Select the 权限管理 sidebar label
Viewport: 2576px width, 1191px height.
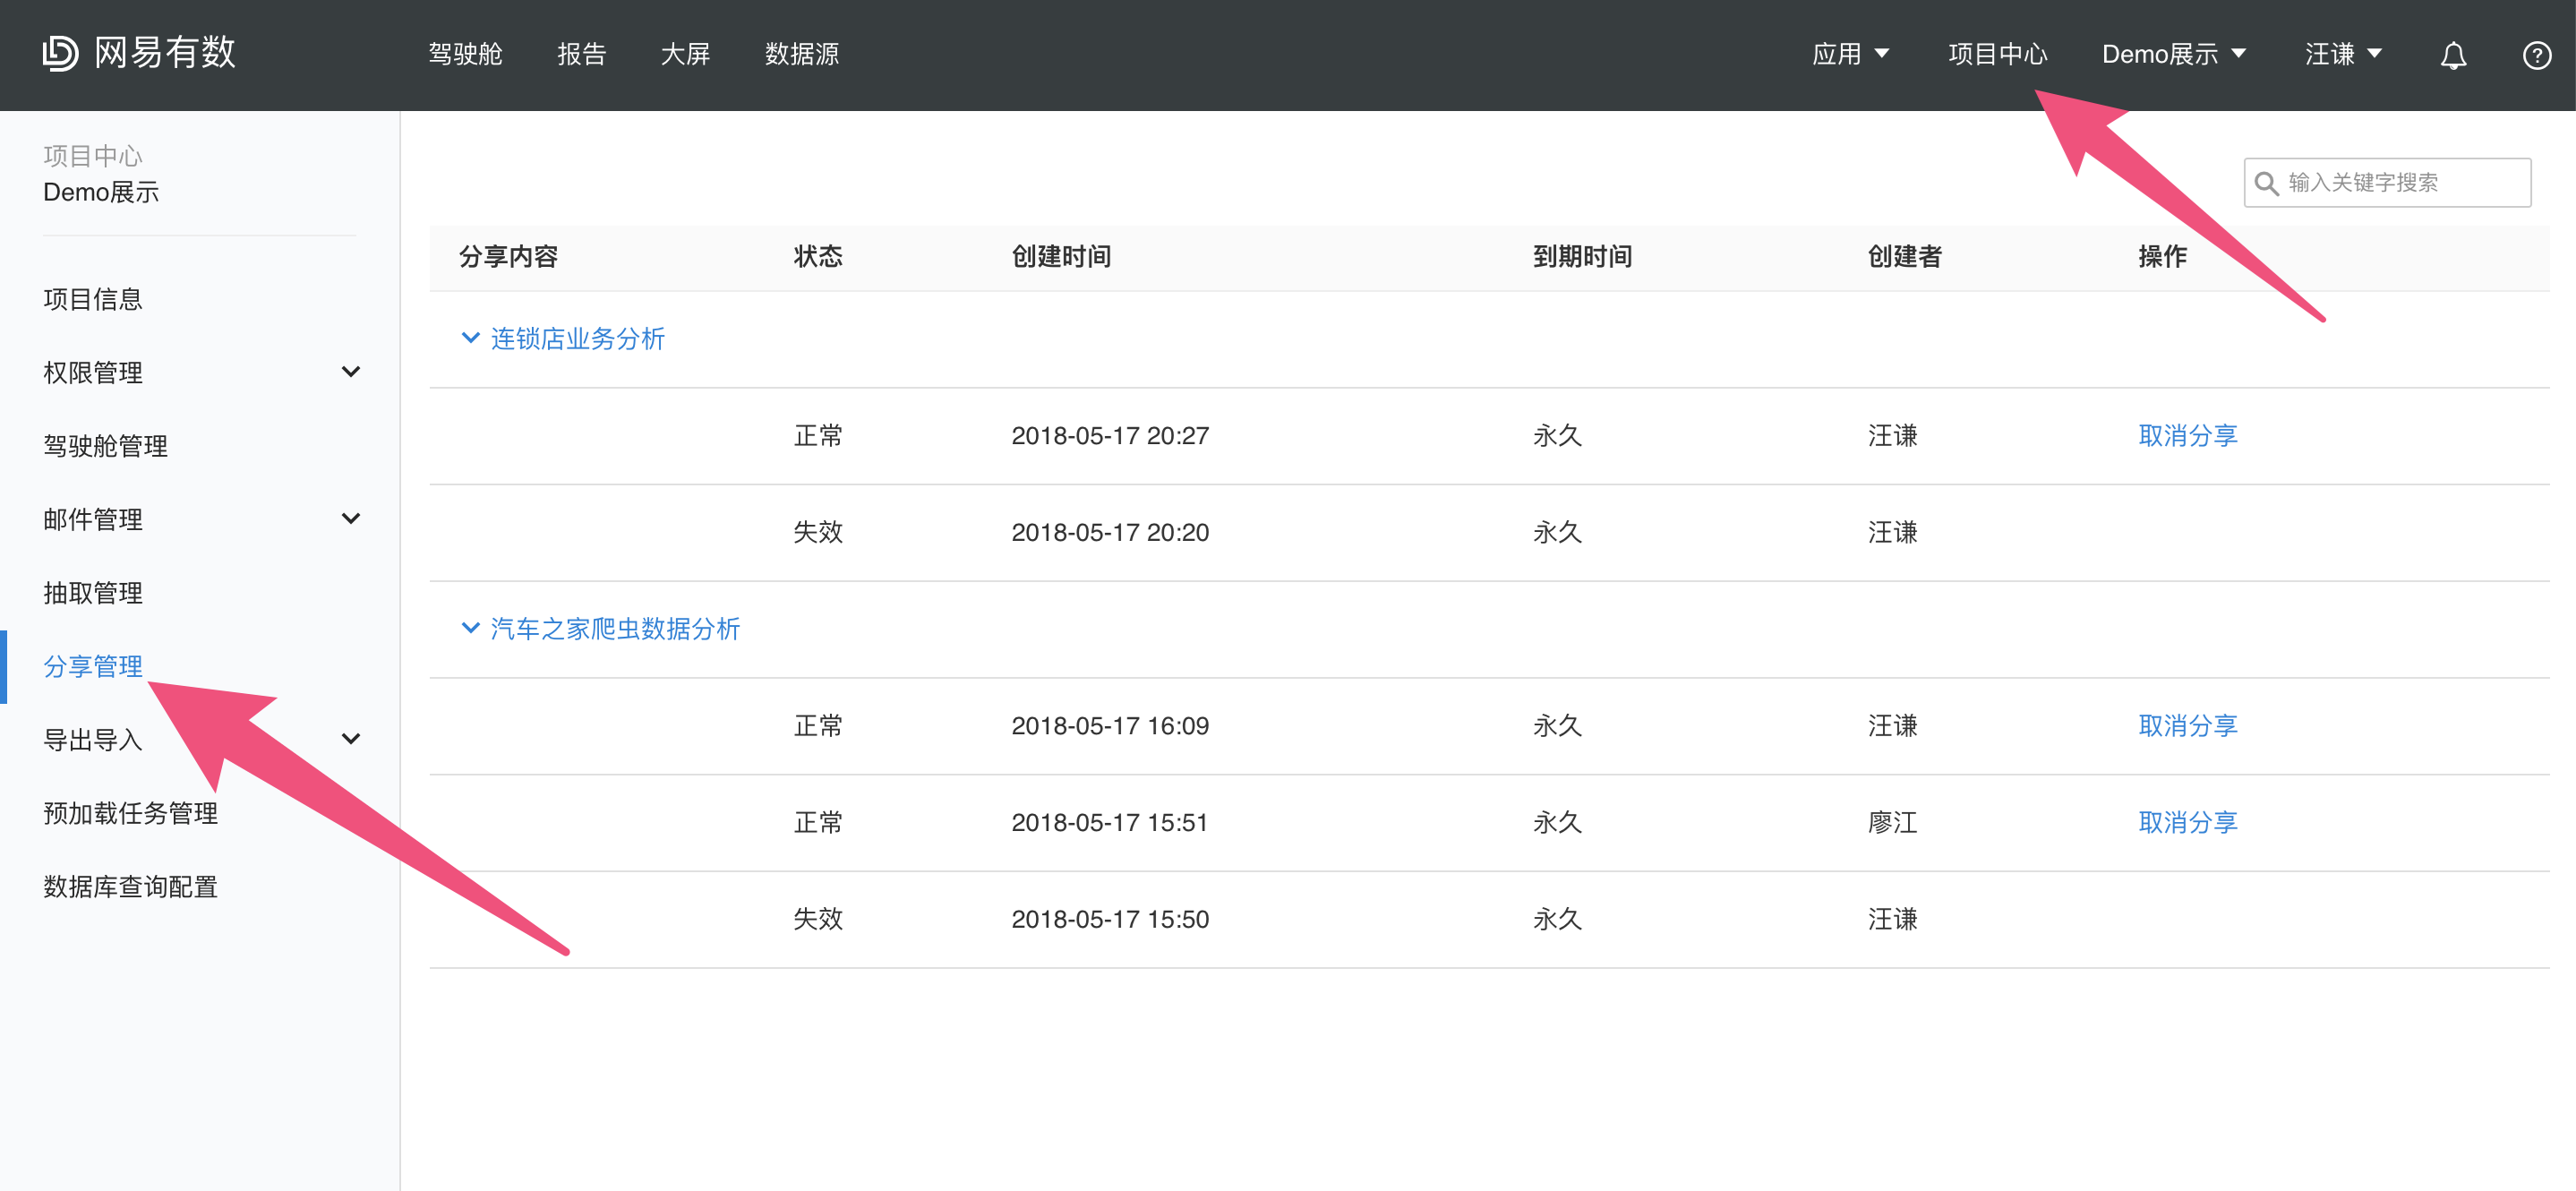click(x=93, y=373)
